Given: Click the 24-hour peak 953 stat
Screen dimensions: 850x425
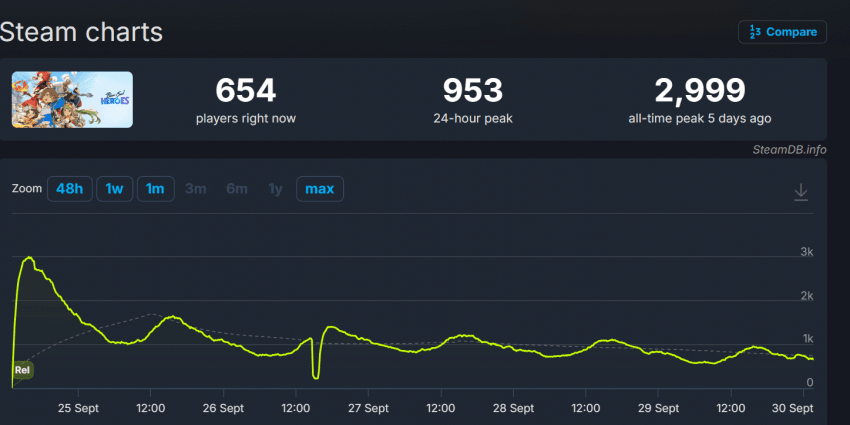Looking at the screenshot, I should 473,91.
